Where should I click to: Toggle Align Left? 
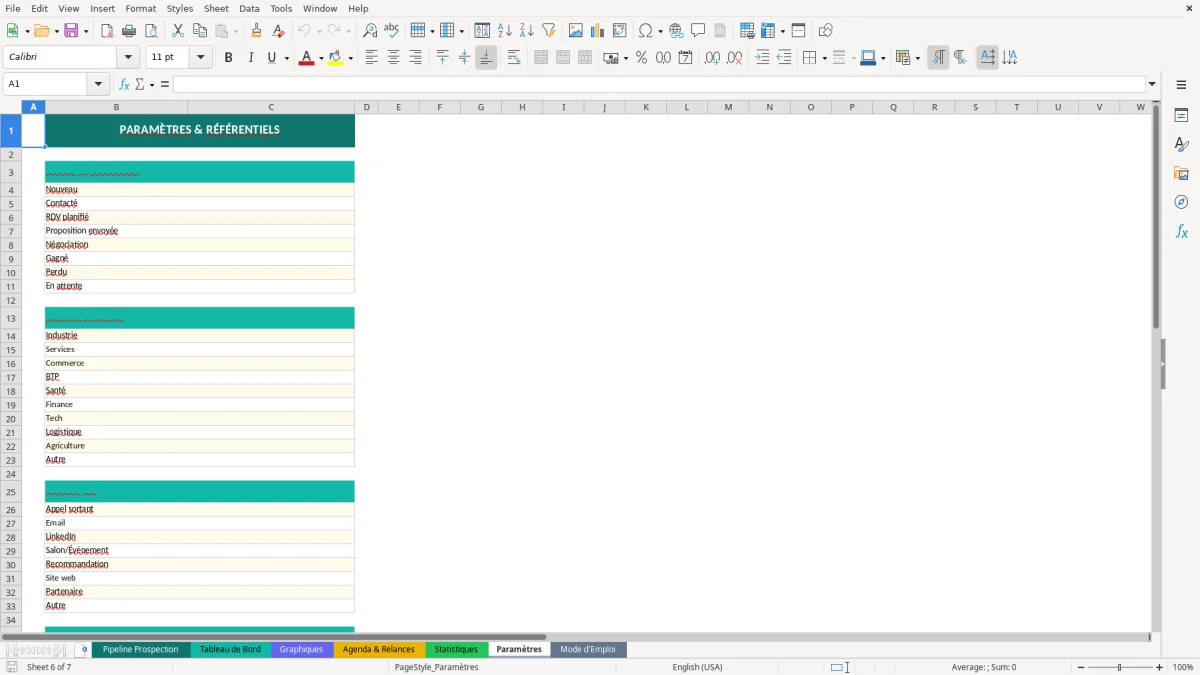point(371,58)
